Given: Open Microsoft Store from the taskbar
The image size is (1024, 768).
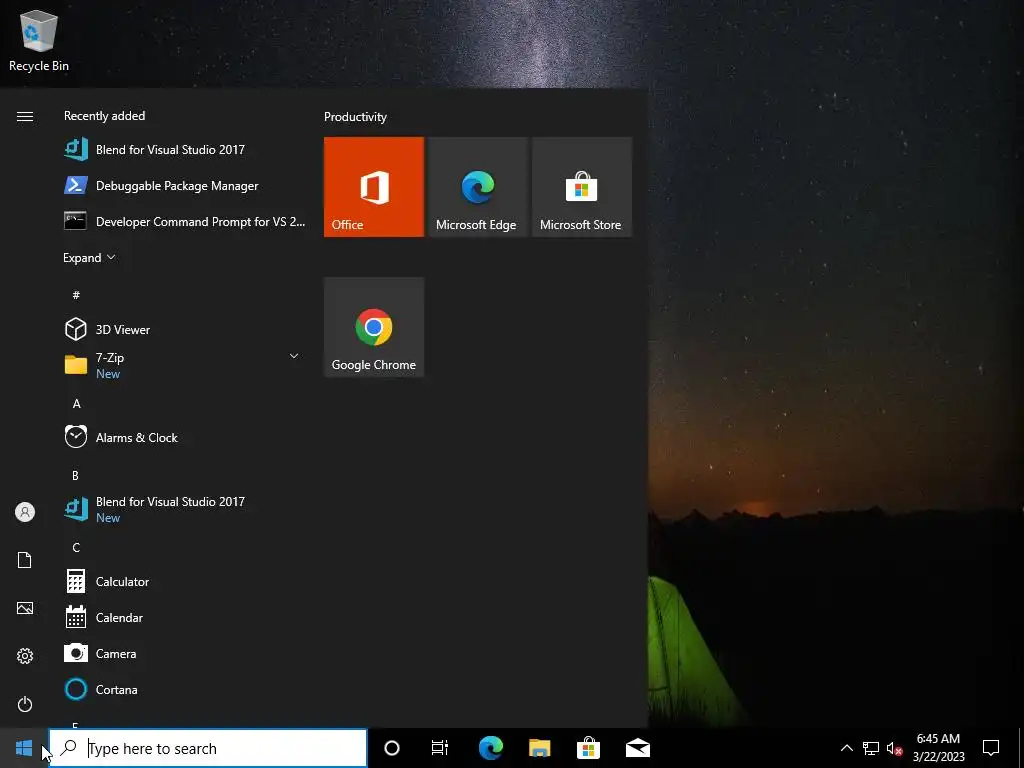Looking at the screenshot, I should (588, 748).
